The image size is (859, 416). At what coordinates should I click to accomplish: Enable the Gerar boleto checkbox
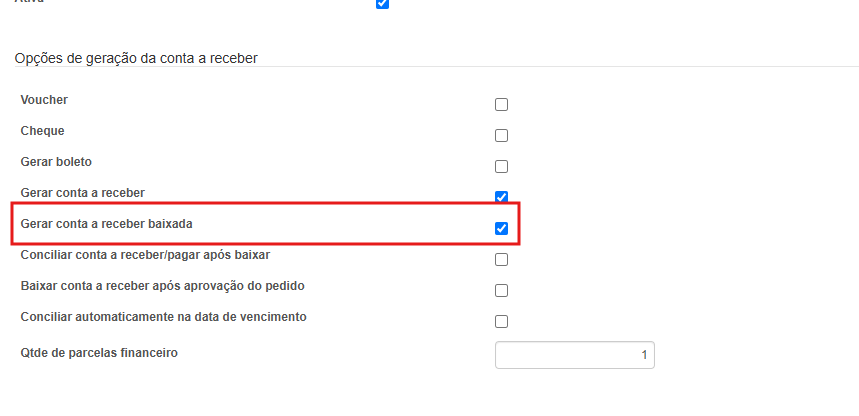(x=502, y=167)
